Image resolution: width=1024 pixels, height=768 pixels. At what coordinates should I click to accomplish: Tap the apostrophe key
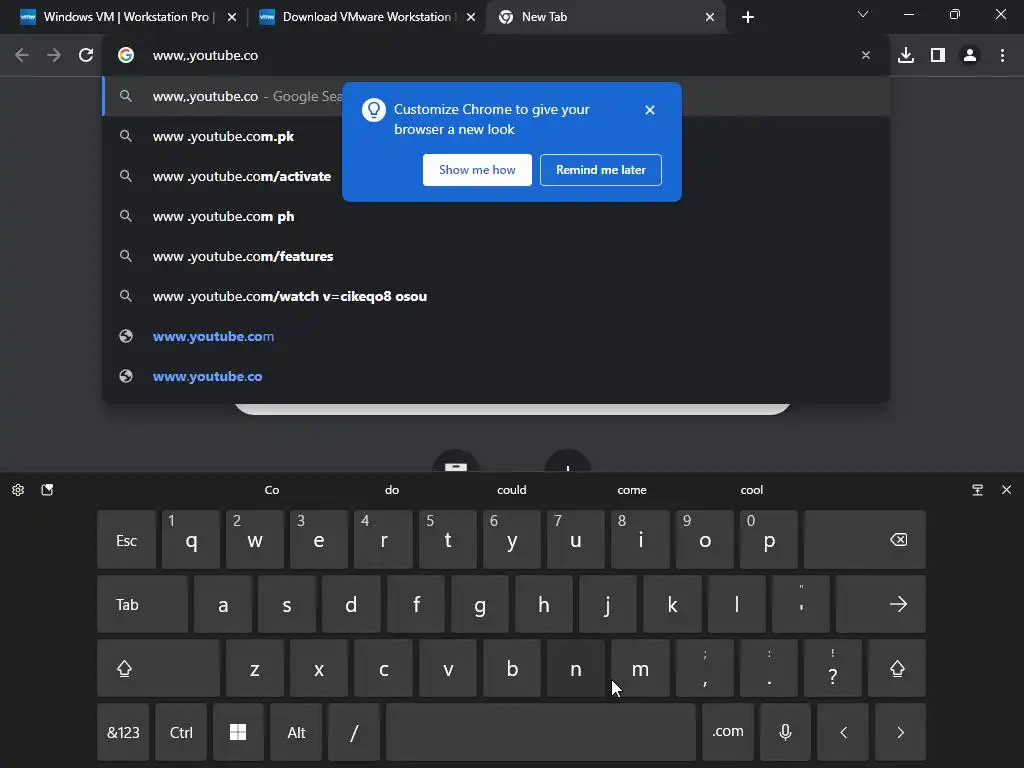(x=801, y=604)
